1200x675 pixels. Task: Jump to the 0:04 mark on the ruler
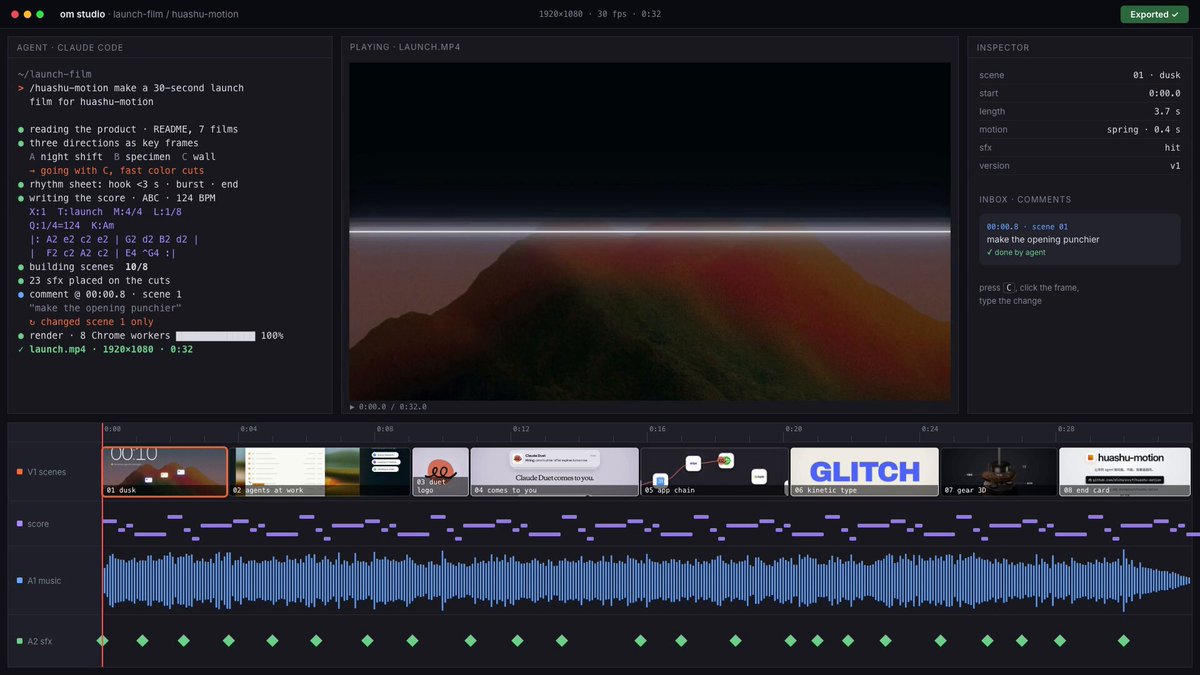248,429
